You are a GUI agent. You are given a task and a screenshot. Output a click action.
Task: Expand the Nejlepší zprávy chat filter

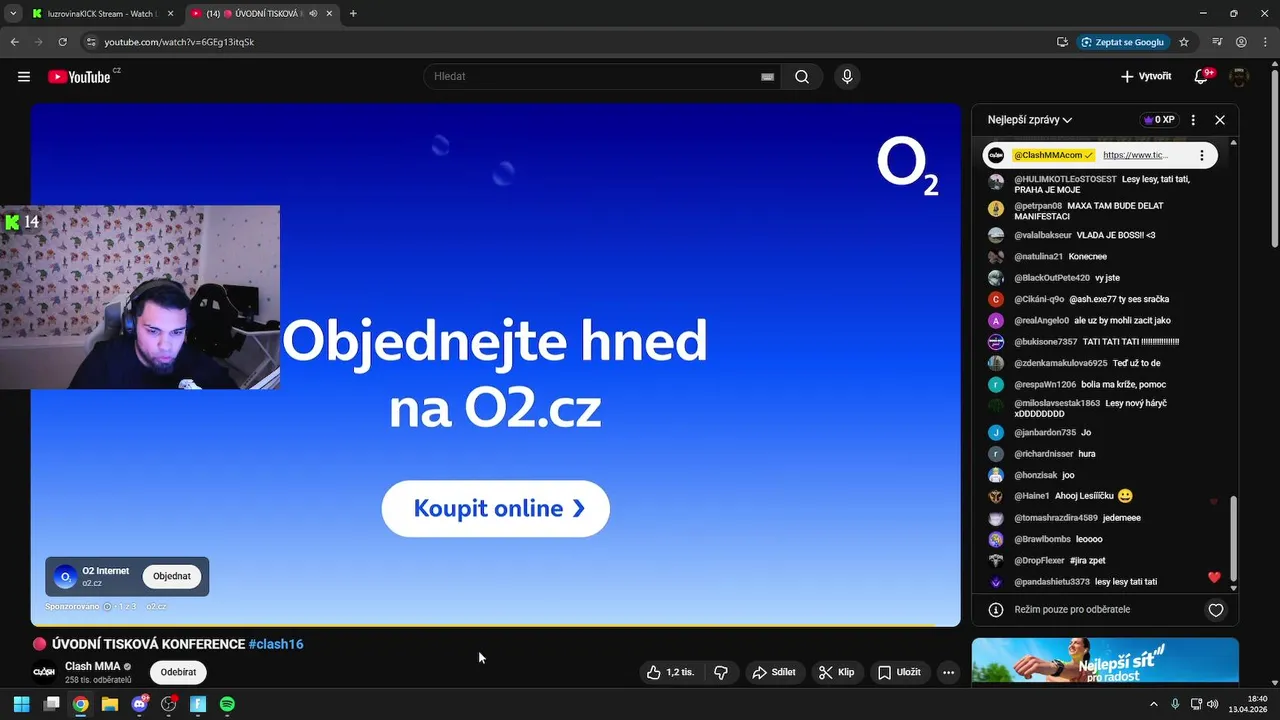tap(1030, 120)
